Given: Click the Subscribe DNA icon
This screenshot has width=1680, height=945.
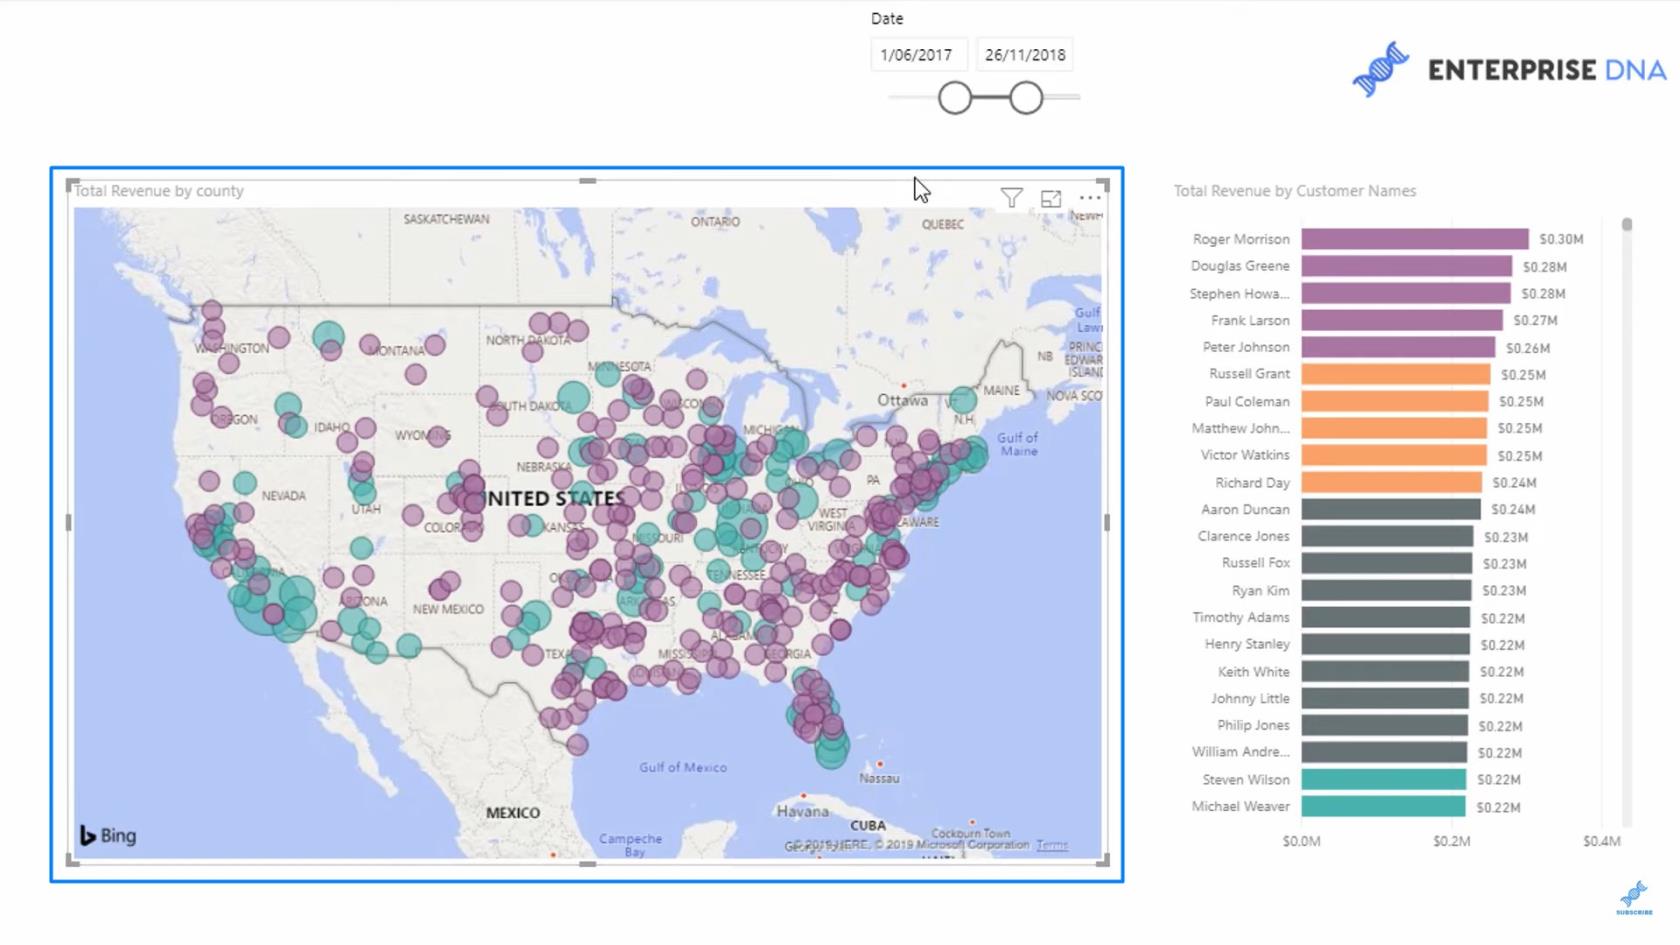Looking at the screenshot, I should 1634,897.
